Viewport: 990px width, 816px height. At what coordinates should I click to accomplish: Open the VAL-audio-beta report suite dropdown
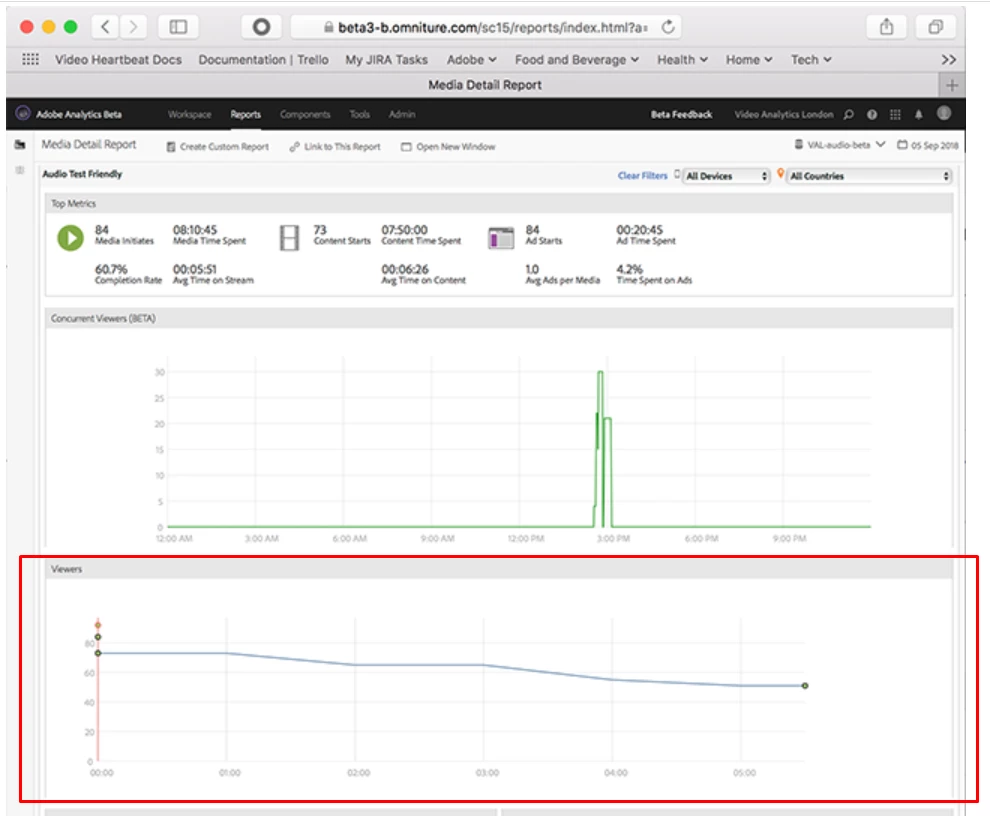coord(840,145)
